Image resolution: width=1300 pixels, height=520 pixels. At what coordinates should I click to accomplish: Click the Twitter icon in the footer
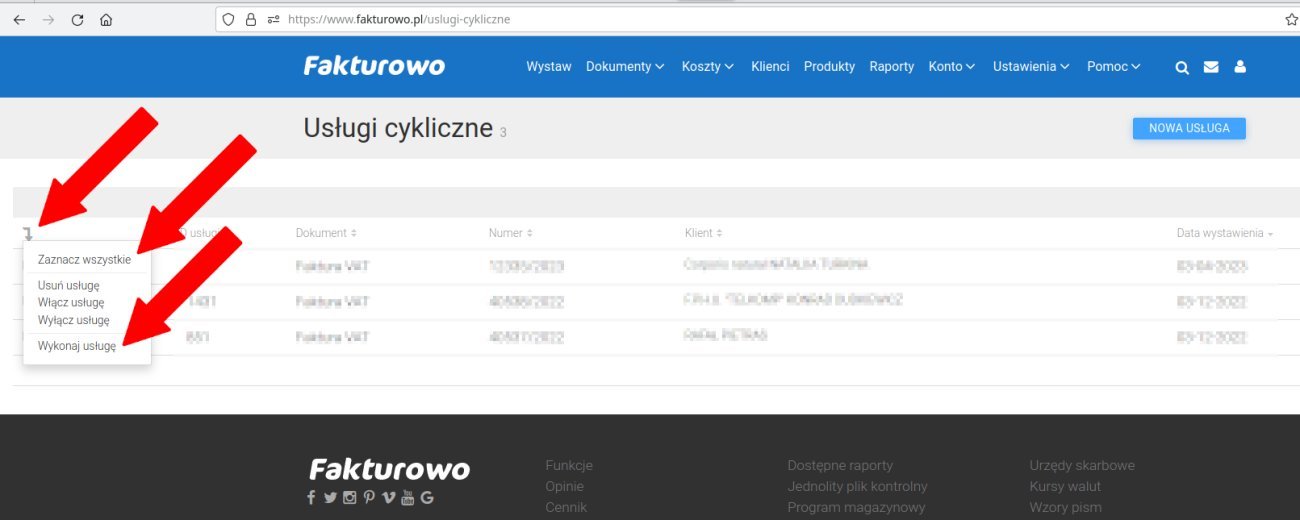click(330, 497)
